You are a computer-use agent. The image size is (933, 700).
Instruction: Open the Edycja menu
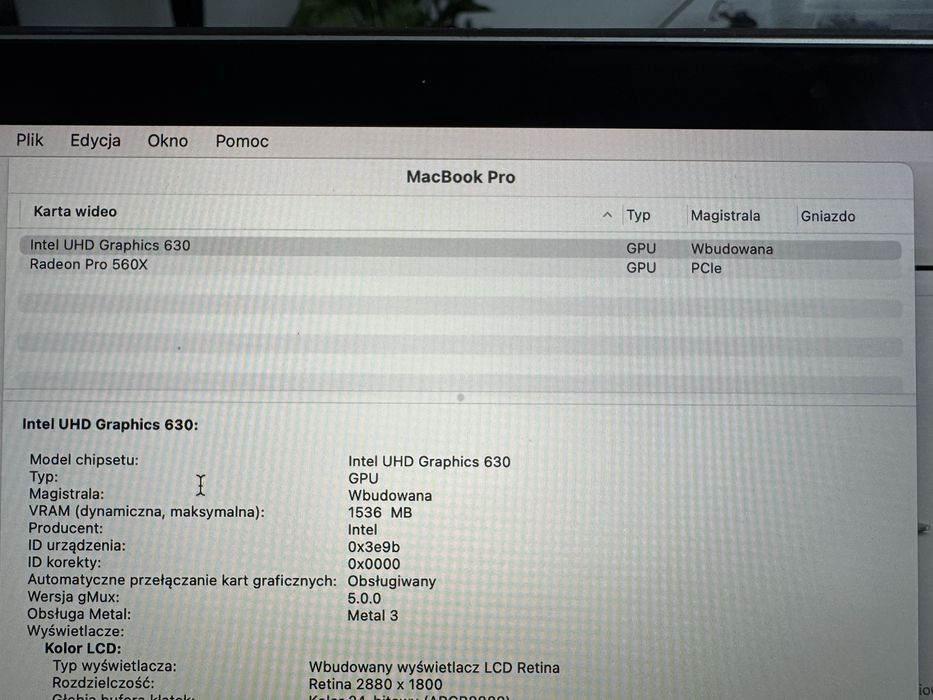point(95,140)
